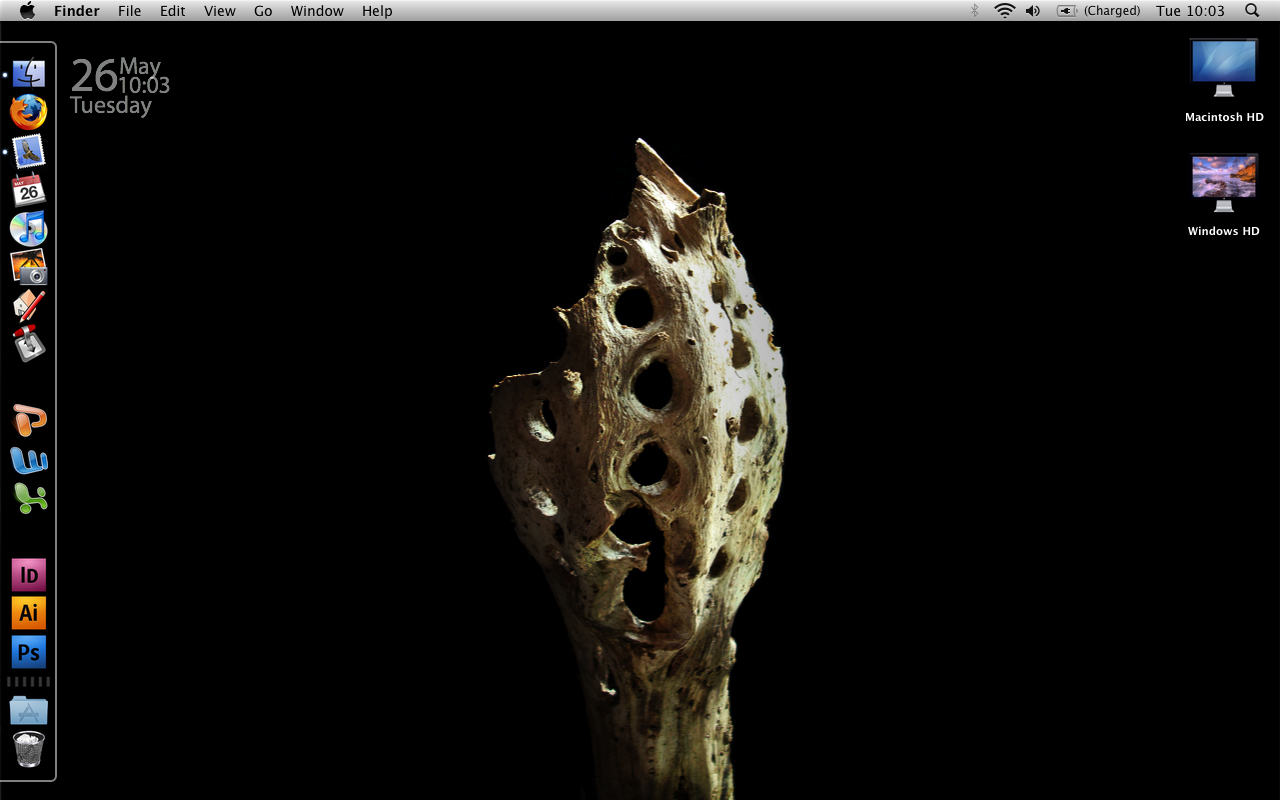The width and height of the screenshot is (1280, 800).
Task: Select the Windows HD desktop drive
Action: pos(1224,182)
